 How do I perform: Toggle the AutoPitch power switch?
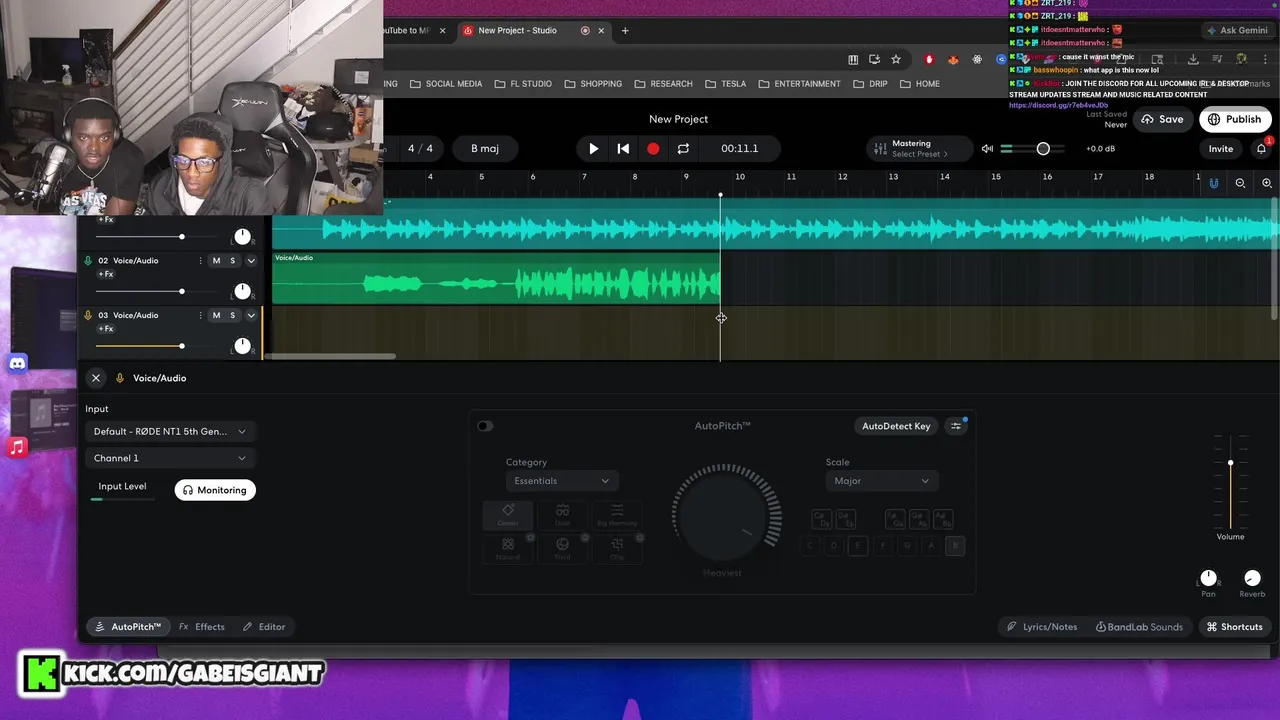click(x=485, y=426)
